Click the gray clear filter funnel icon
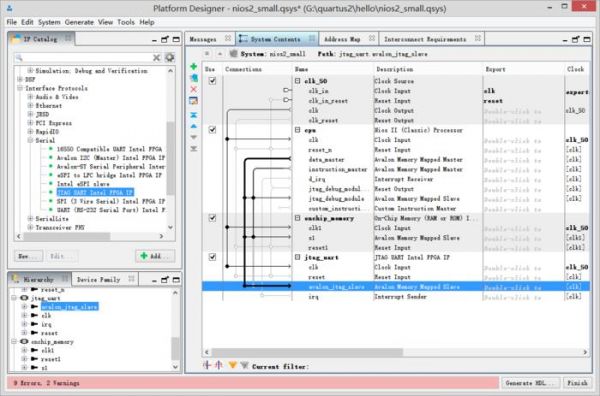 pos(244,366)
